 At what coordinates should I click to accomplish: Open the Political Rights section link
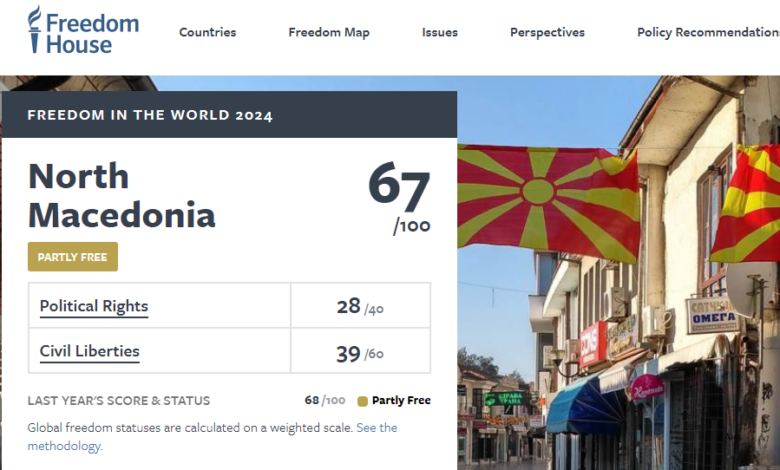(94, 307)
